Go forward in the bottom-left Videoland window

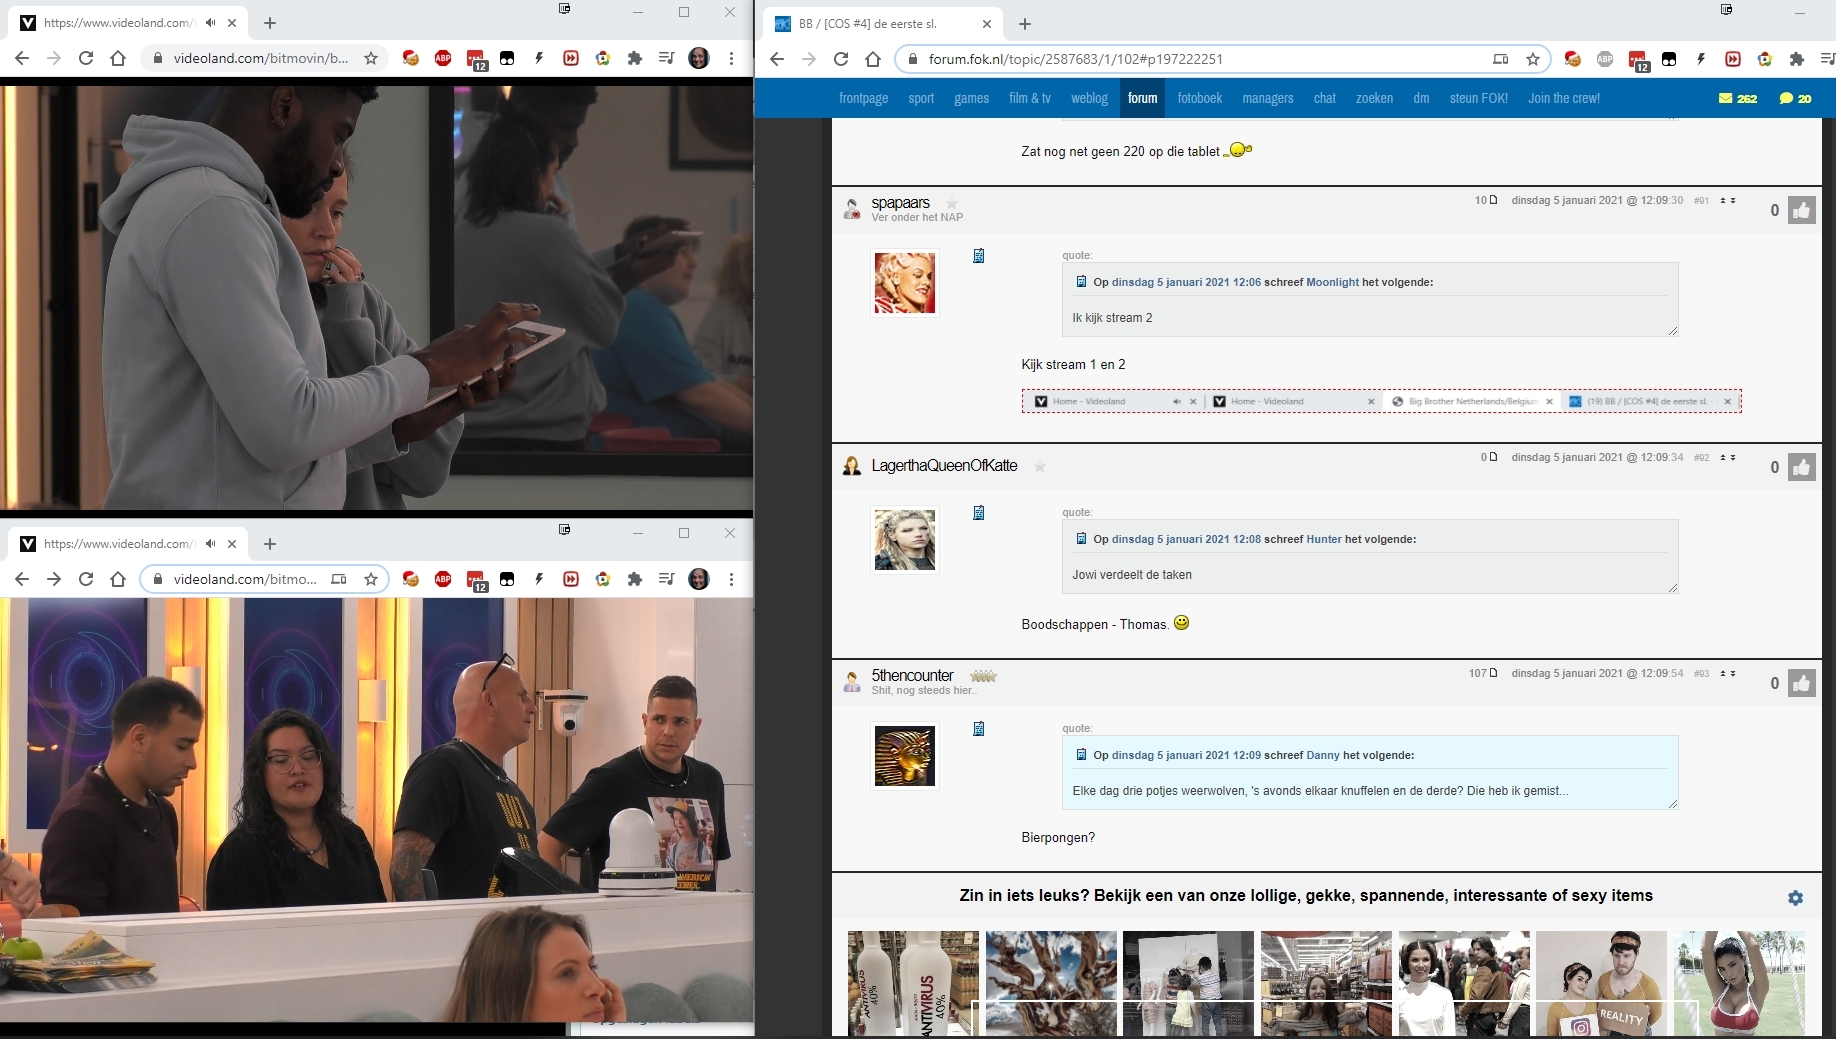click(x=54, y=579)
